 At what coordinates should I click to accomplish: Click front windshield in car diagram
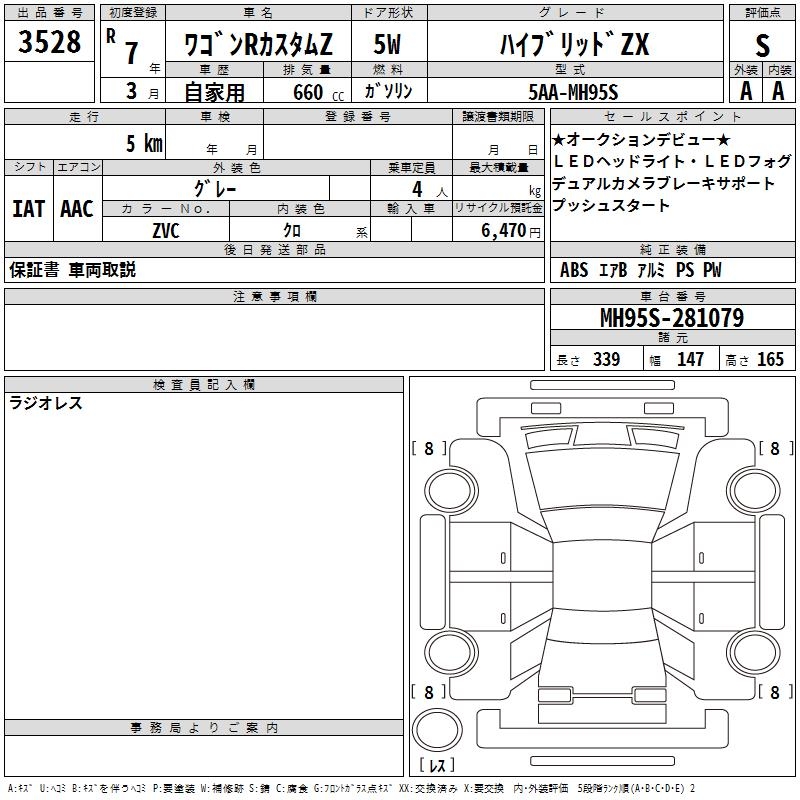point(603,526)
